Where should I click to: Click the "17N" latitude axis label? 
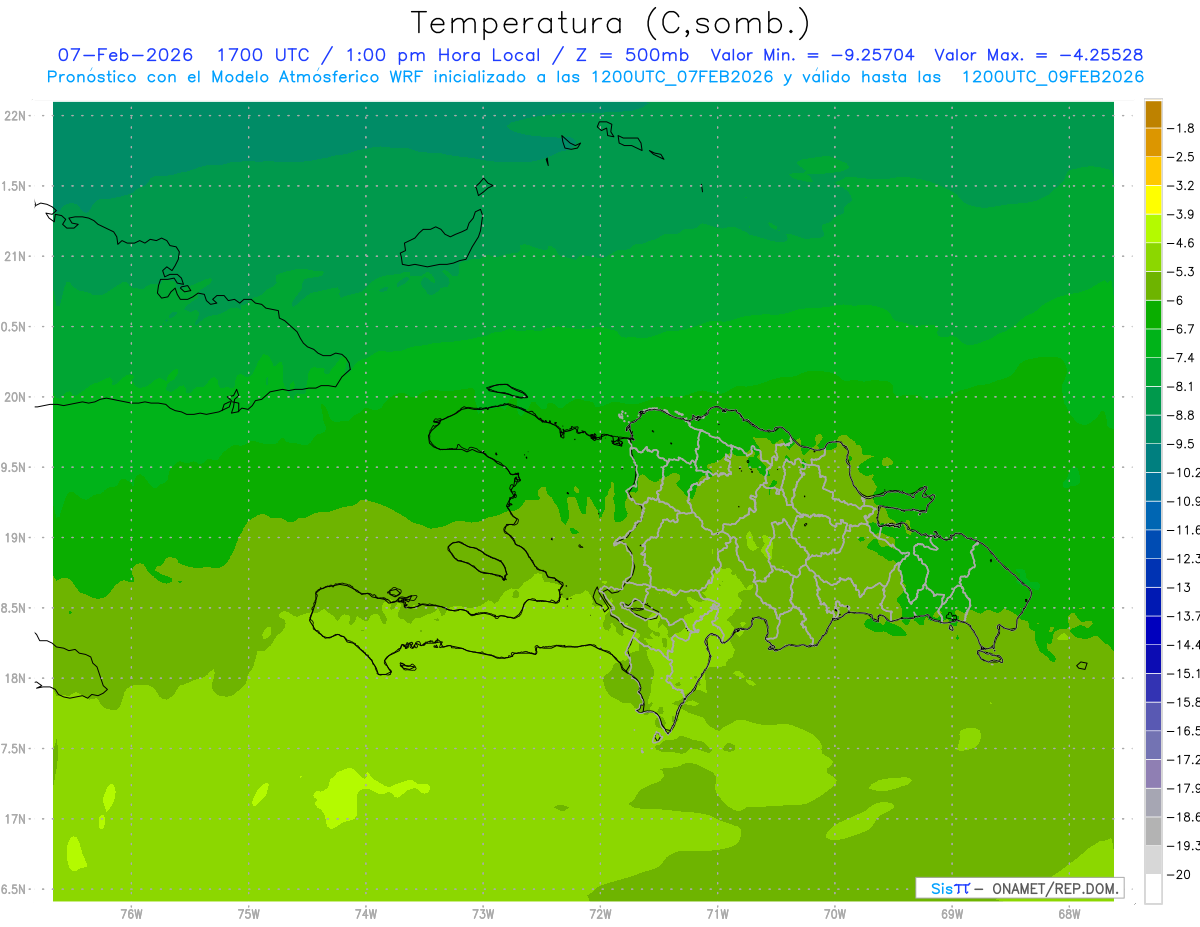point(15,820)
